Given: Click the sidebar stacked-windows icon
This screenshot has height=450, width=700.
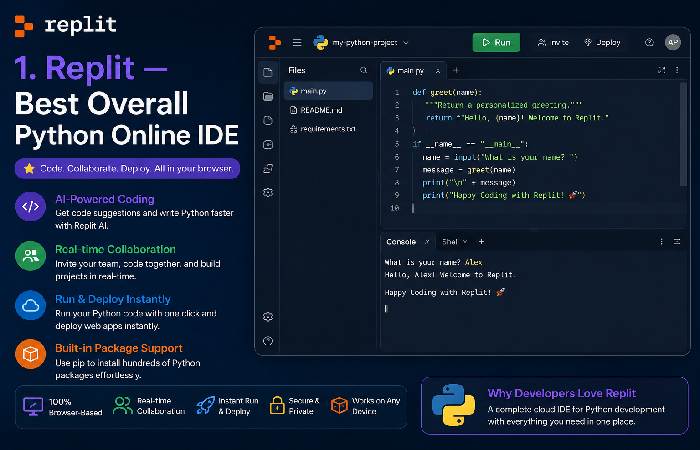Looking at the screenshot, I should click(268, 169).
